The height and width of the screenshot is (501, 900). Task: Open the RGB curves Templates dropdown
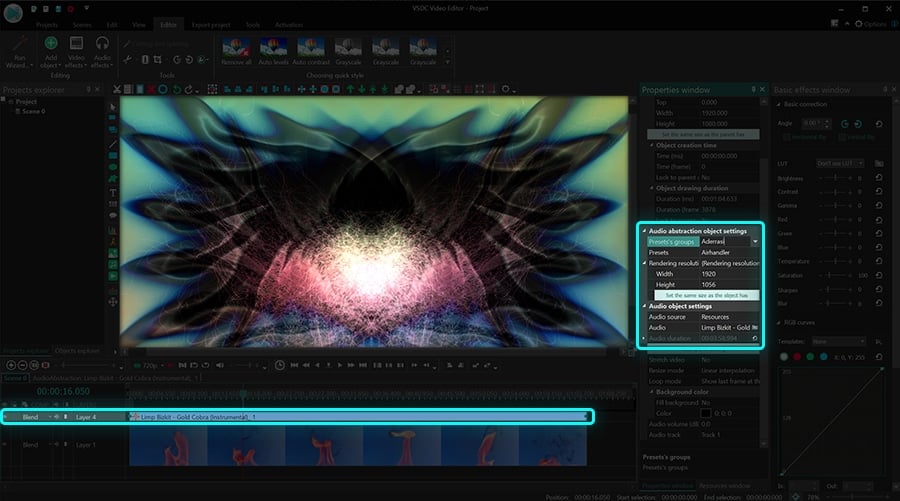(839, 341)
